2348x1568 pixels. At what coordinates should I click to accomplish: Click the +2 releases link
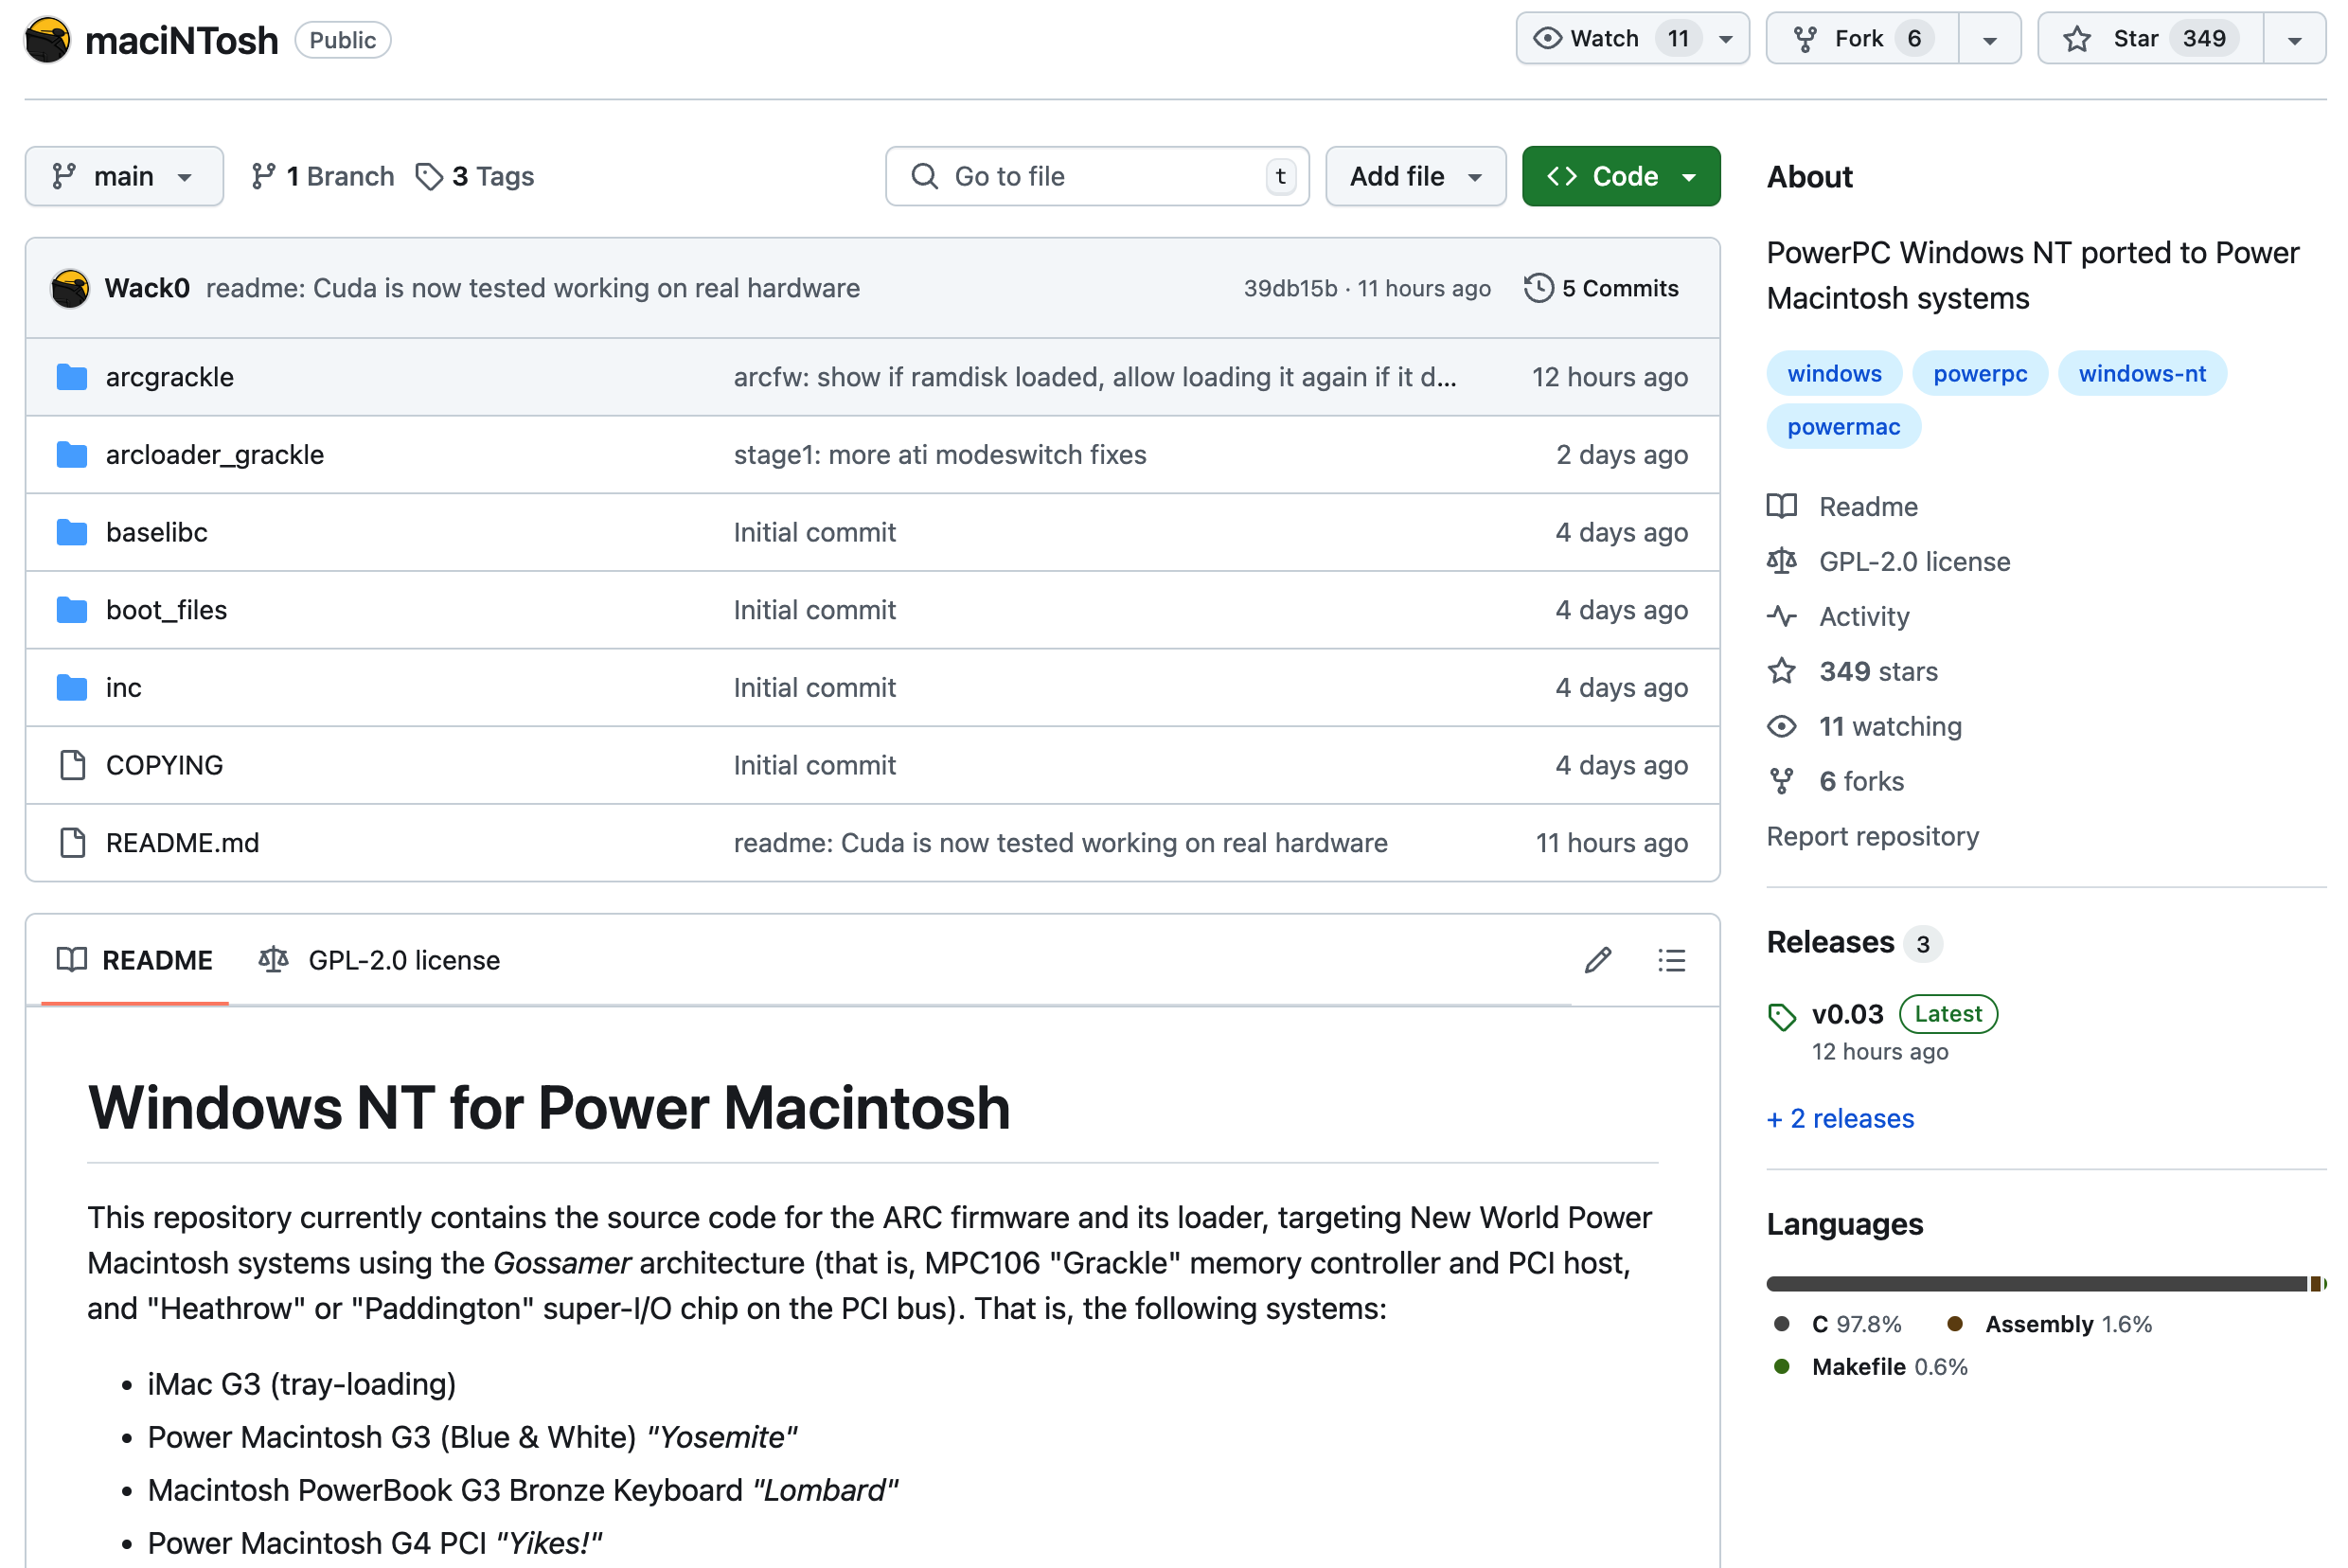click(x=1839, y=1118)
